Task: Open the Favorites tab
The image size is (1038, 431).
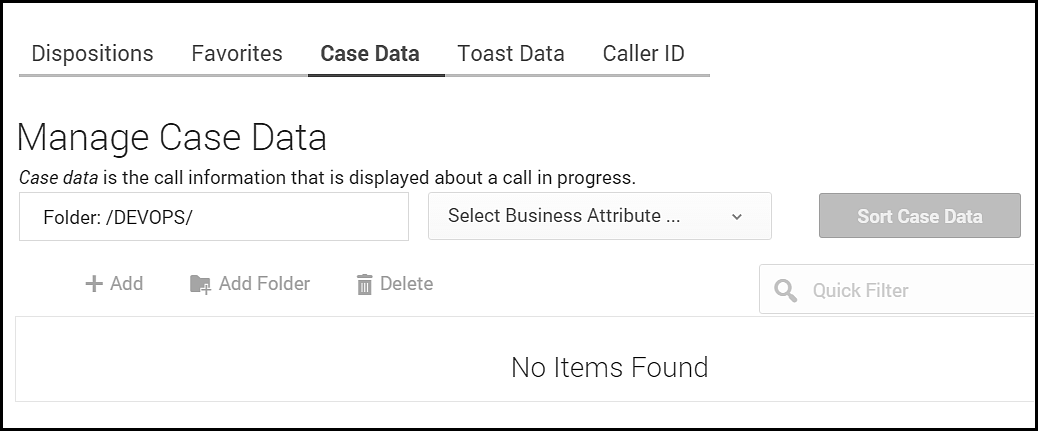Action: (237, 54)
